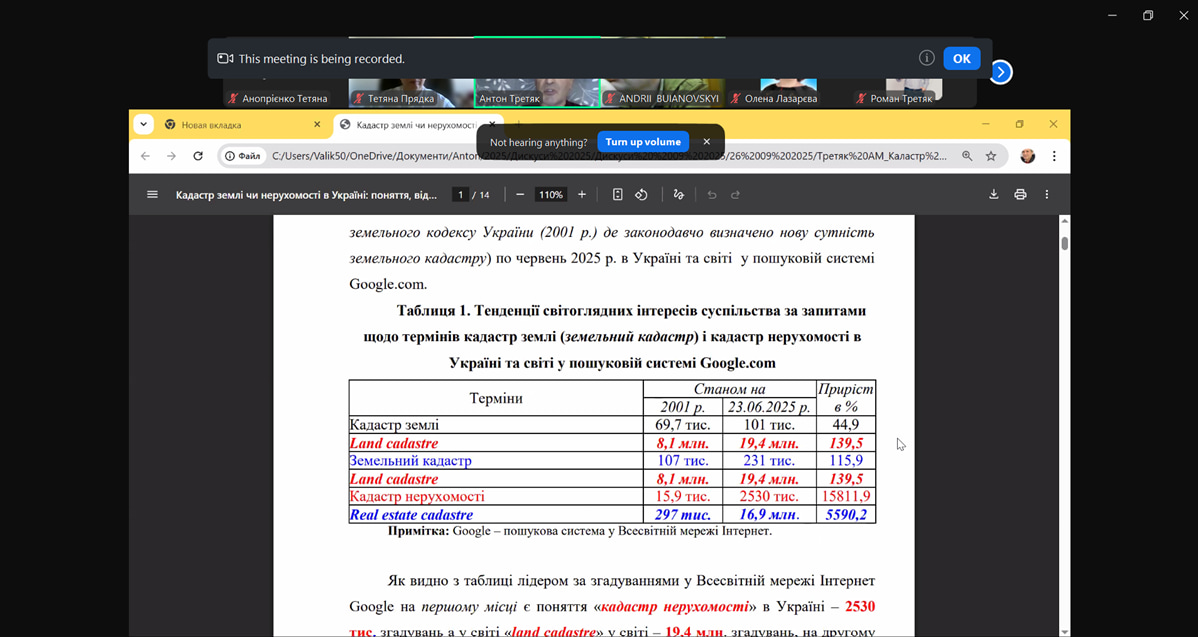This screenshot has height=637, width=1198.
Task: Select the PDF draw annotation tool
Action: coord(678,195)
